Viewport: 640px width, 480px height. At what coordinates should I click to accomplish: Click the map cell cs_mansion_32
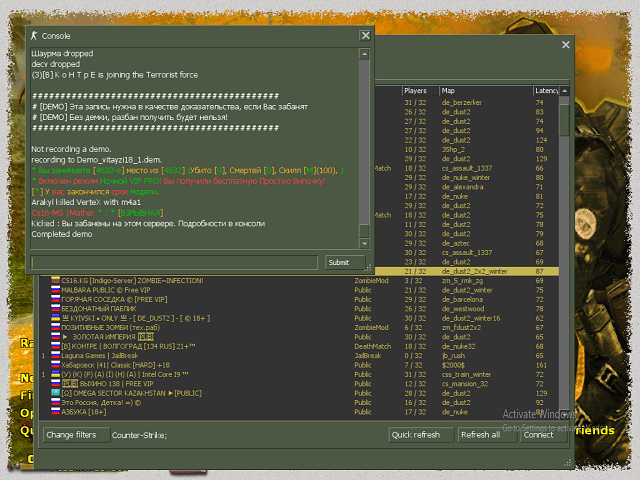pyautogui.click(x=464, y=384)
